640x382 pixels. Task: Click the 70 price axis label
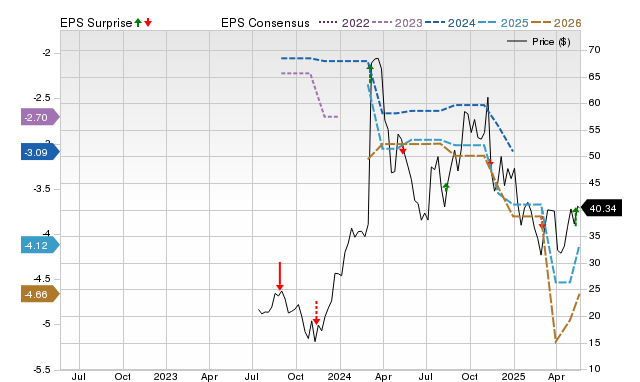click(594, 50)
